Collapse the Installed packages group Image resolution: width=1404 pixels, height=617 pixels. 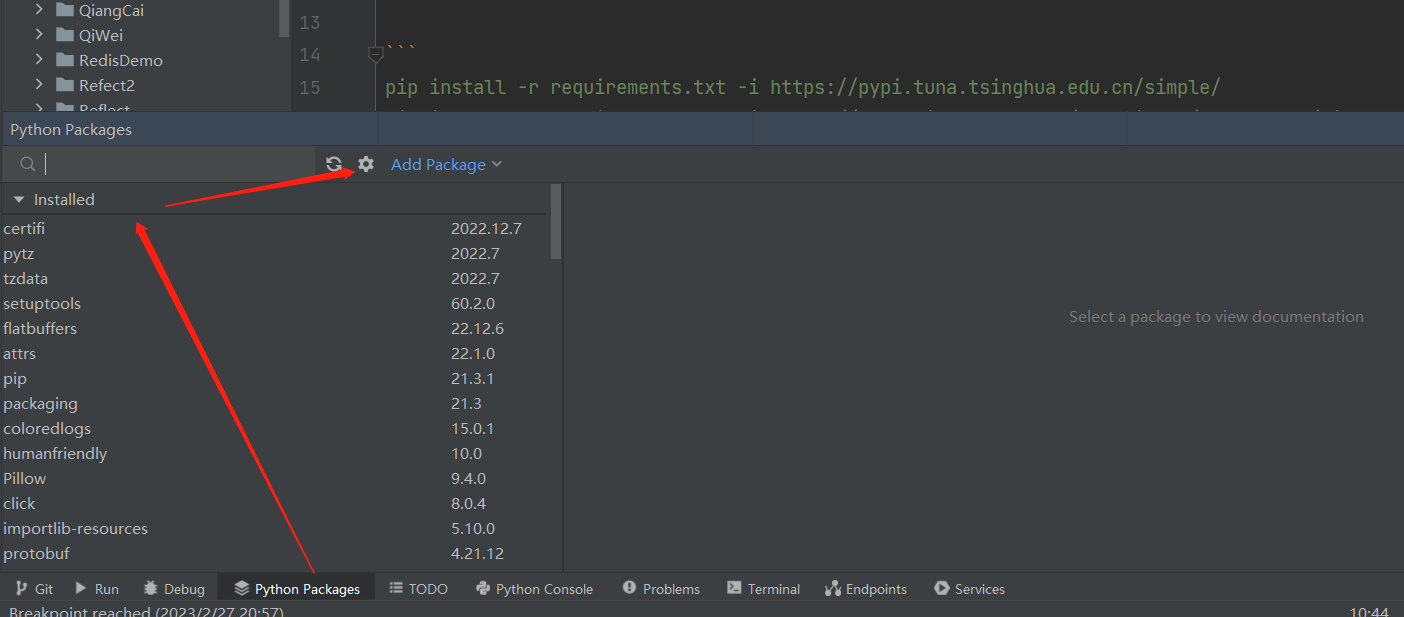[x=19, y=200]
